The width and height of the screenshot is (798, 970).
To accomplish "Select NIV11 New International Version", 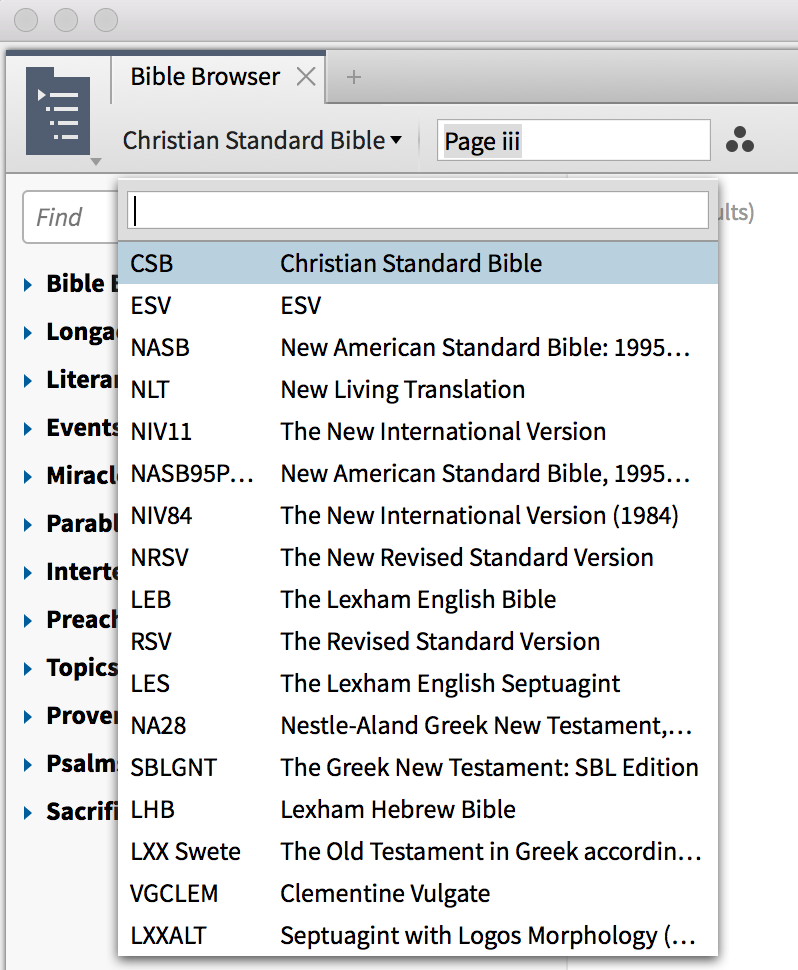I will point(418,432).
